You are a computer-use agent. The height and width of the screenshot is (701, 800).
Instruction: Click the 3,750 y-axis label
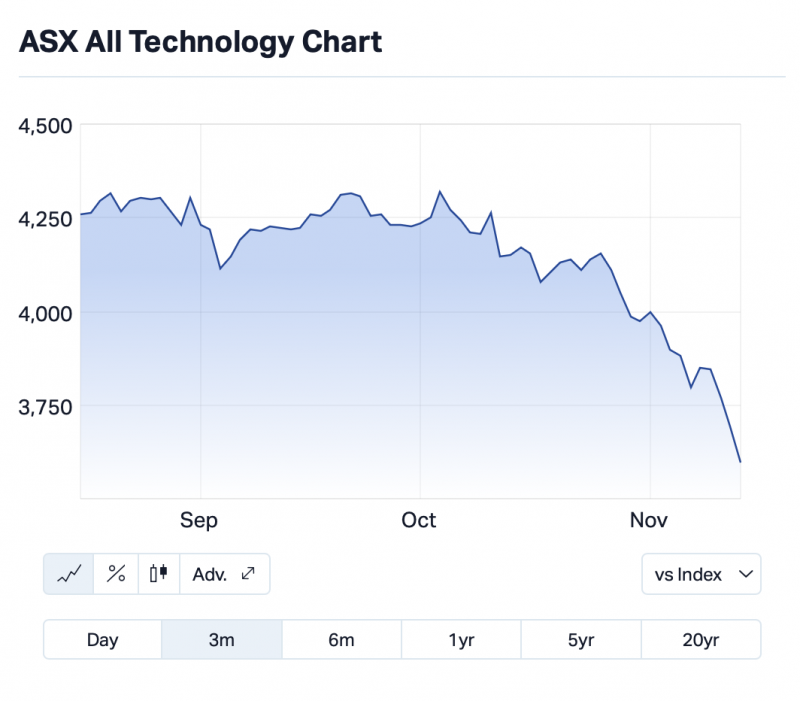click(x=46, y=406)
